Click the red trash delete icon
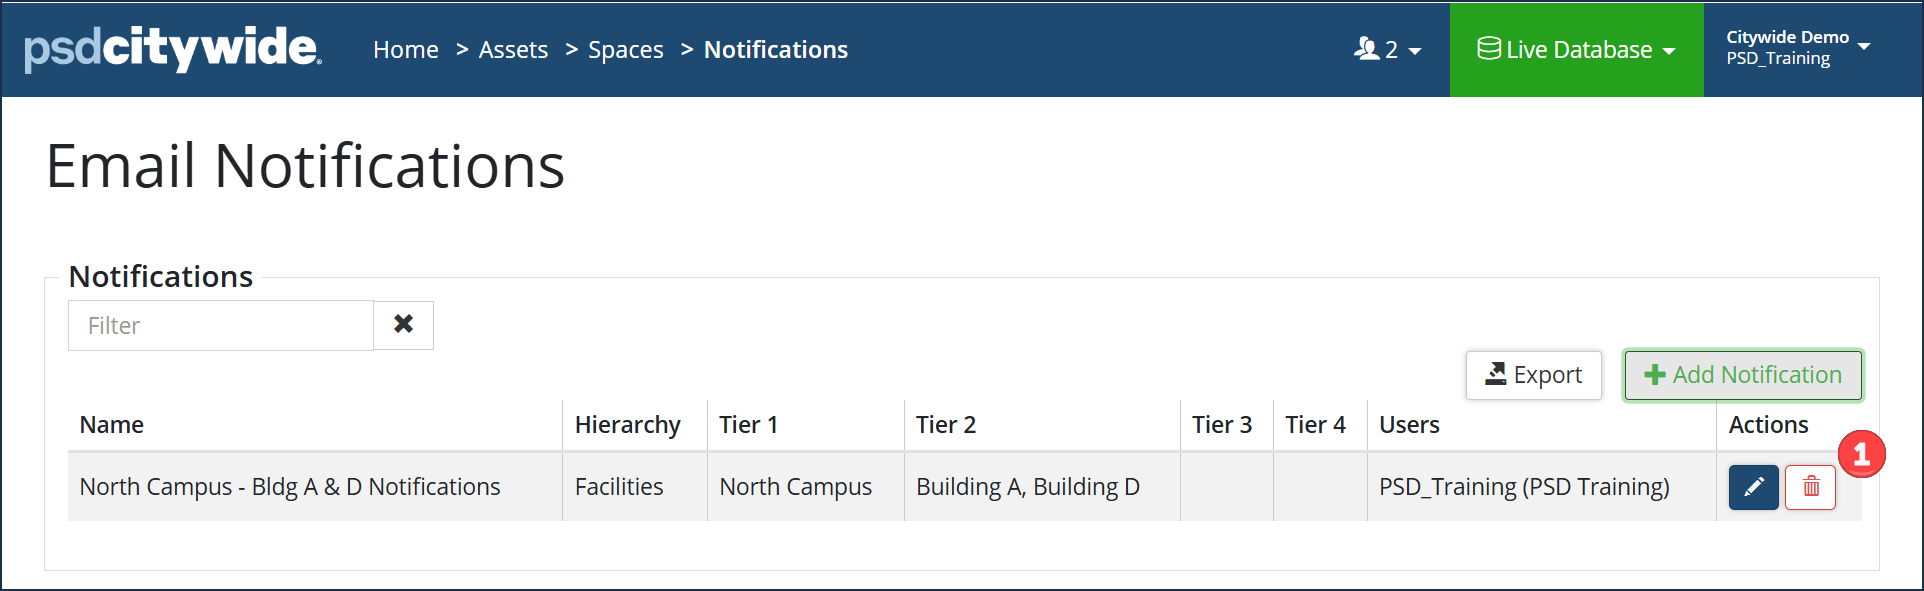Viewport: 1924px width, 591px height. (1811, 487)
